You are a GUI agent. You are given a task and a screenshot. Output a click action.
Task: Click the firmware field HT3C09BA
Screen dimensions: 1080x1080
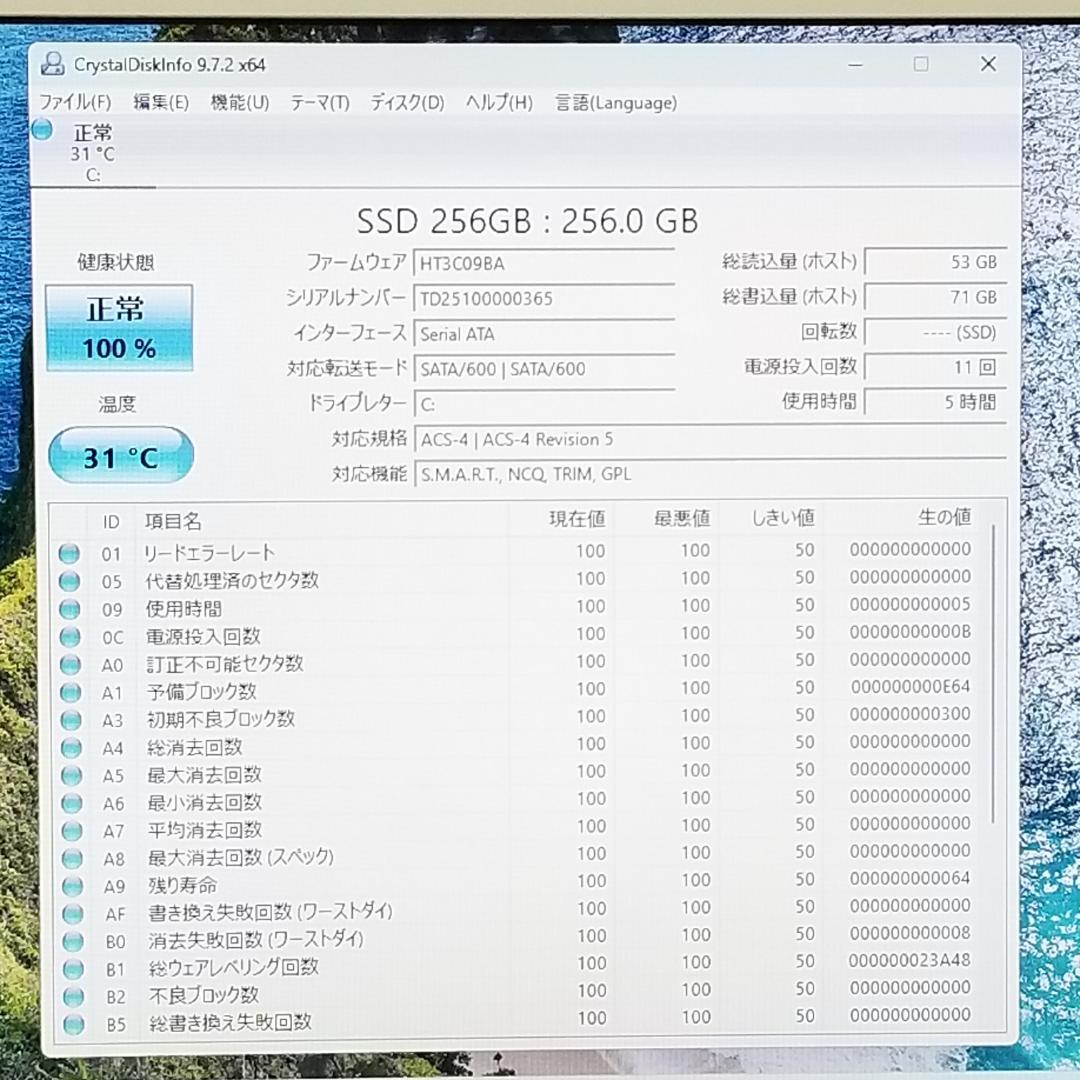click(x=543, y=264)
